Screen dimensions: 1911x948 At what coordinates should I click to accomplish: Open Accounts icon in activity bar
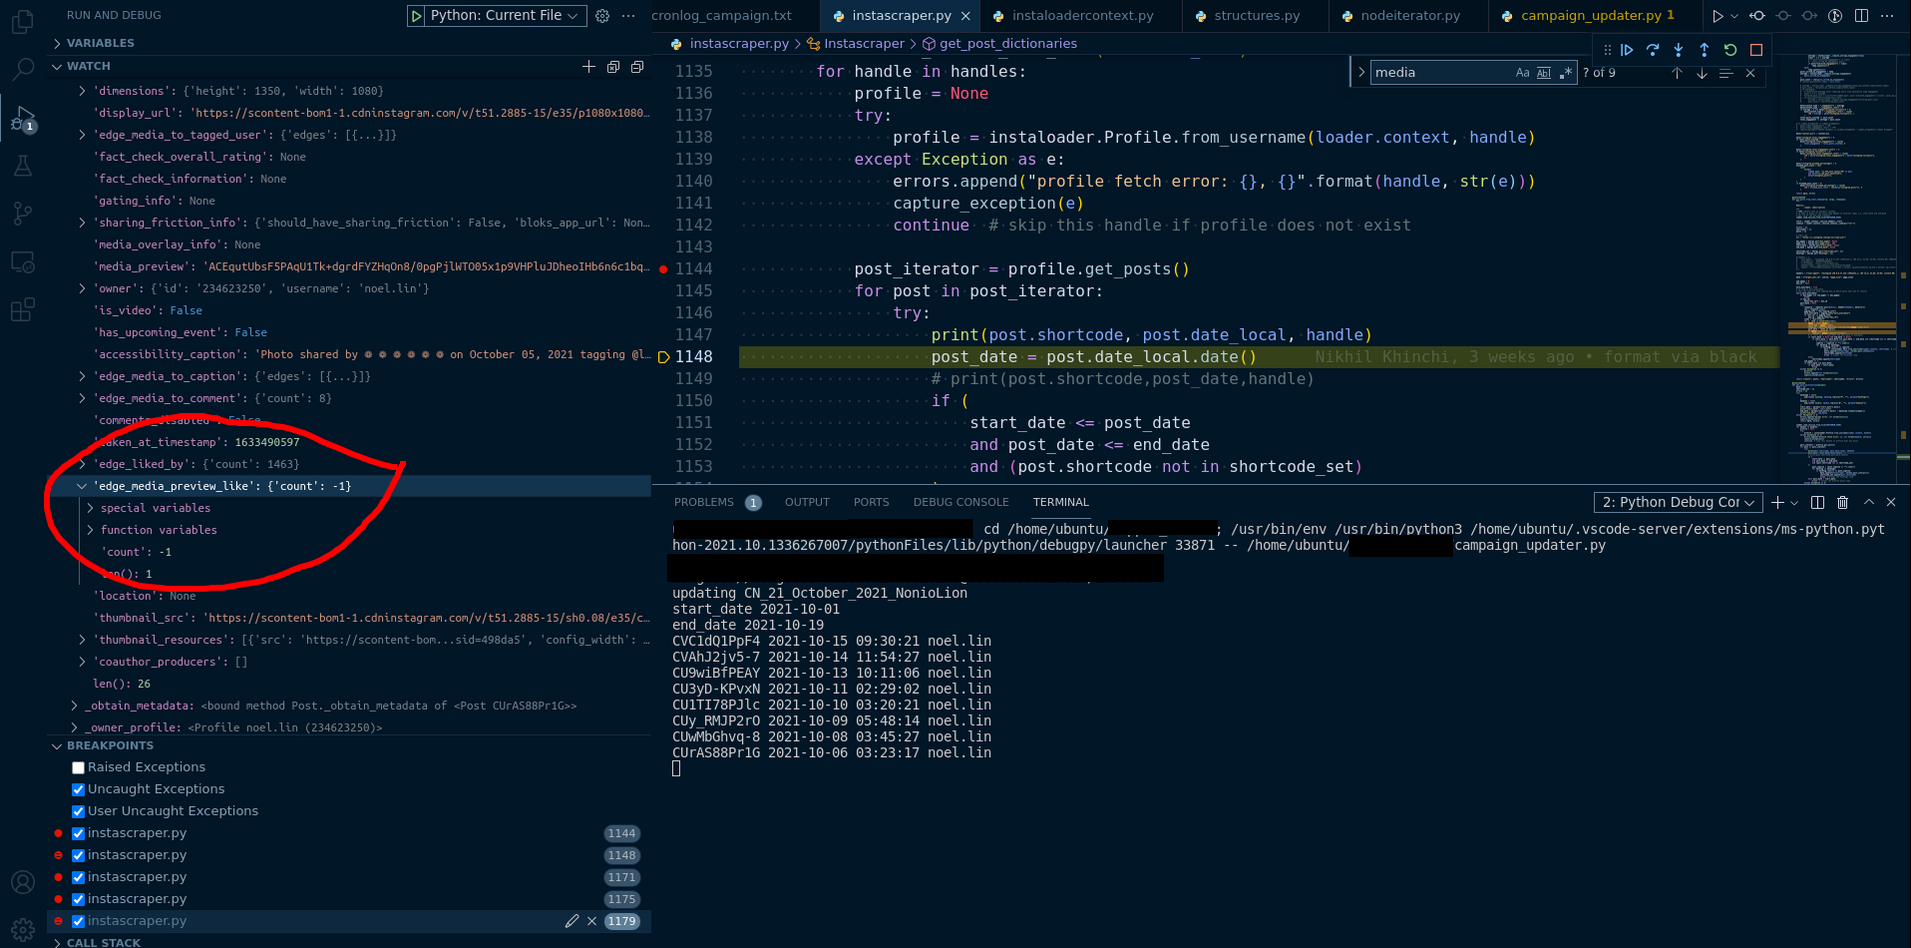(22, 882)
